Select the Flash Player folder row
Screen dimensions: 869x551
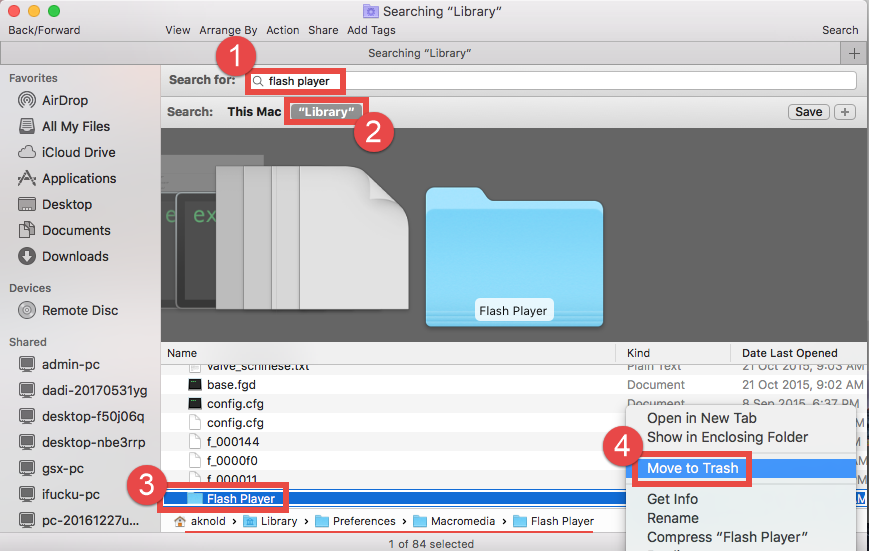click(393, 498)
